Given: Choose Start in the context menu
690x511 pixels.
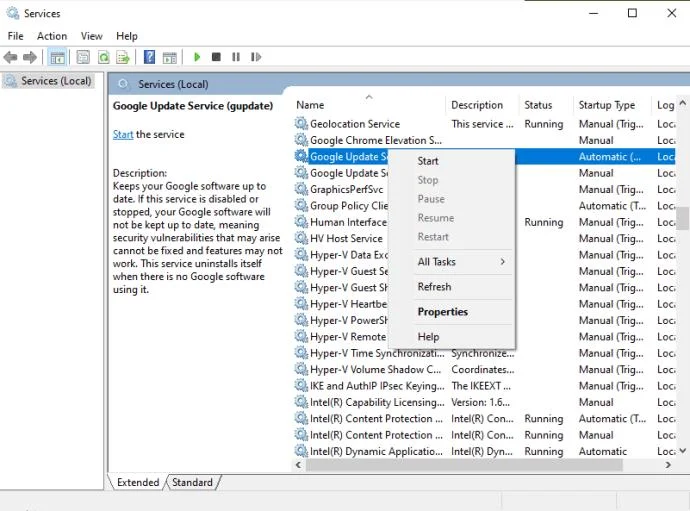Looking at the screenshot, I should coord(451,161).
